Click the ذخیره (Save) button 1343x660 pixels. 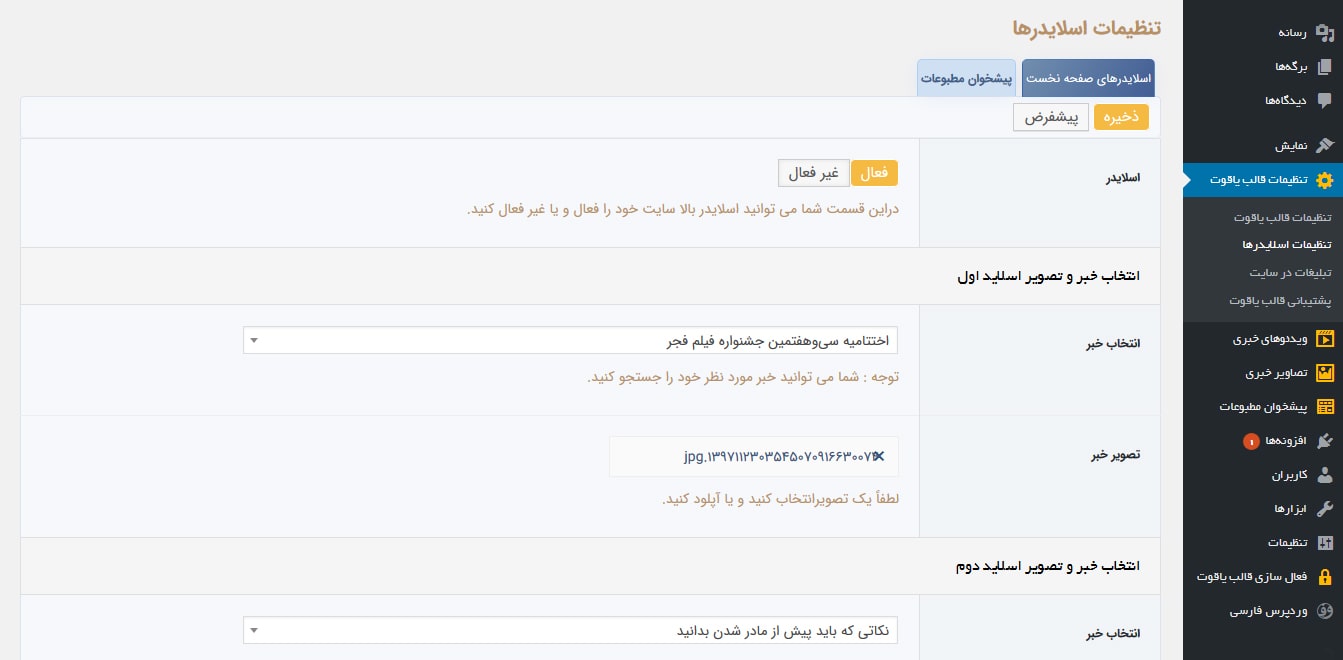tap(1121, 117)
